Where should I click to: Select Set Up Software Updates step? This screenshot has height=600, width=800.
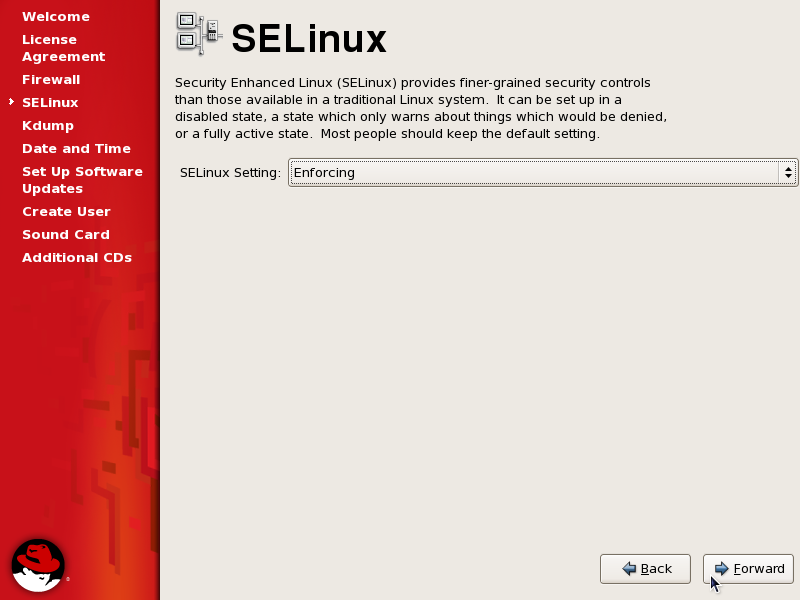click(x=83, y=180)
